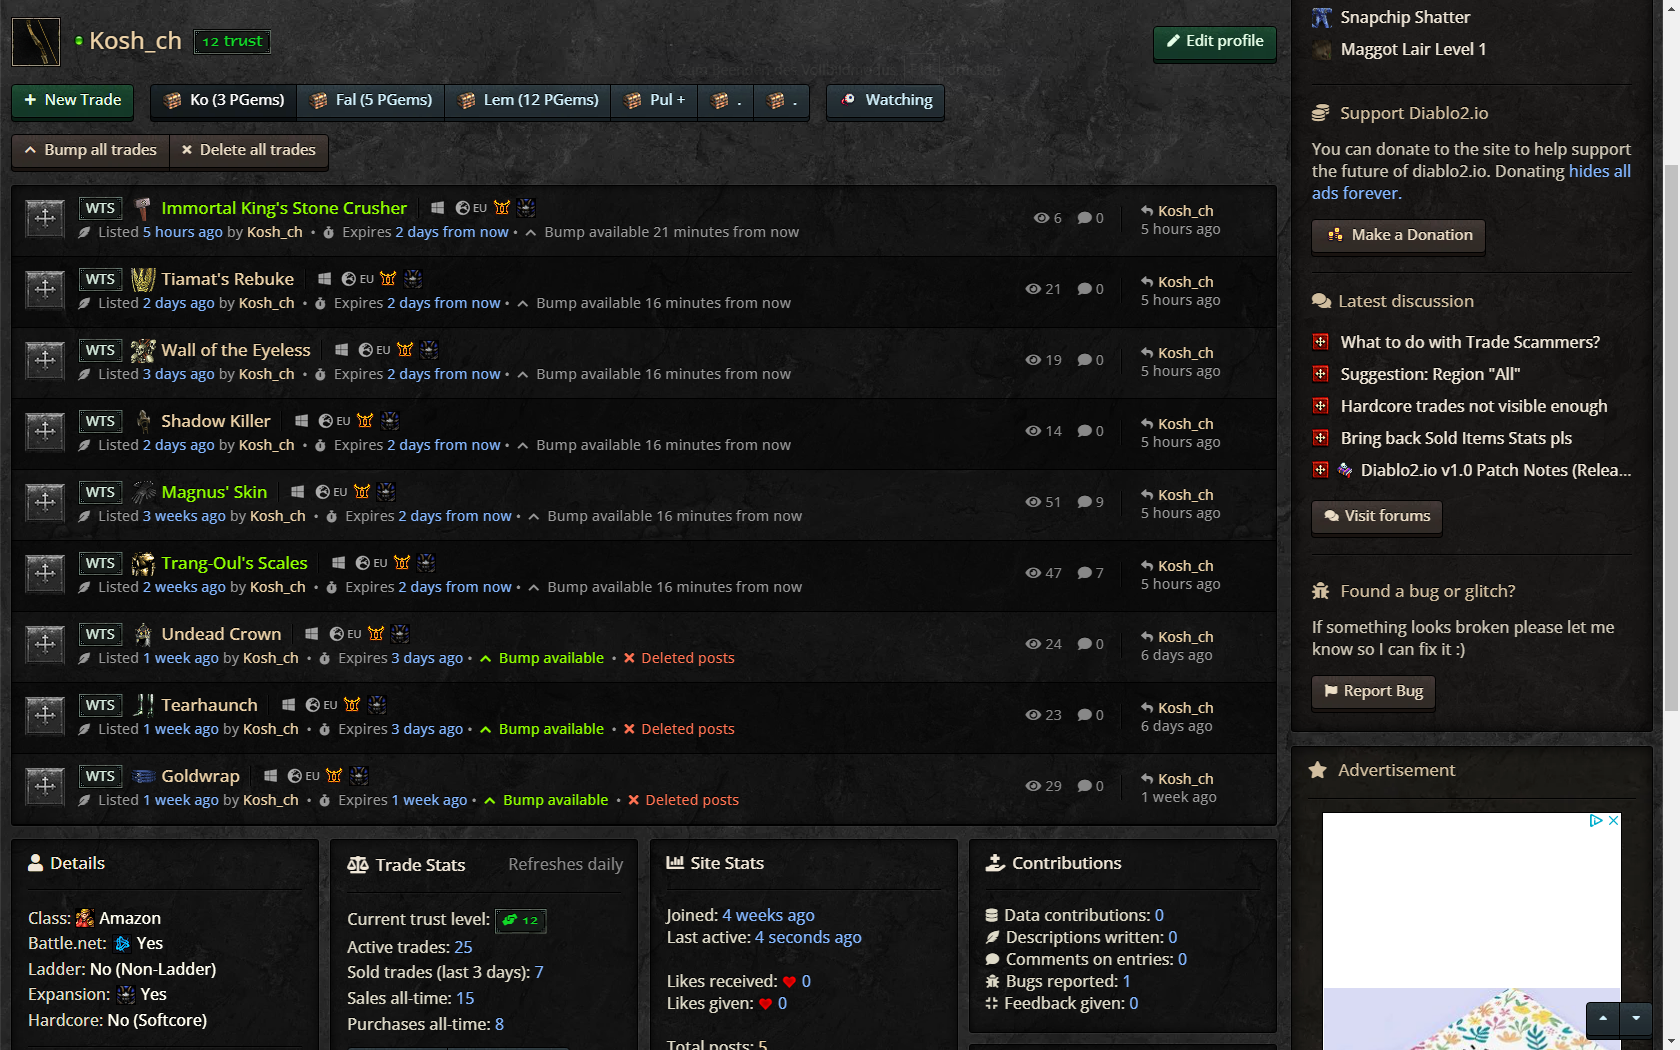Screen dimensions: 1680x1050
Task: Open Kosh_ch profile avatar image
Action: [36, 42]
